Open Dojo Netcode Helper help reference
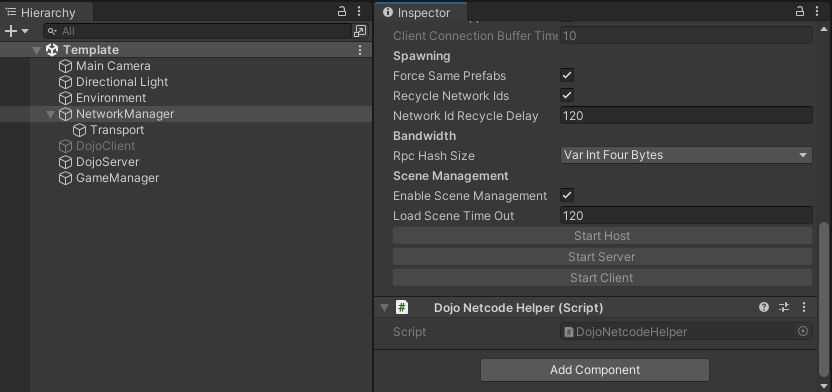This screenshot has height=392, width=832. coord(764,307)
